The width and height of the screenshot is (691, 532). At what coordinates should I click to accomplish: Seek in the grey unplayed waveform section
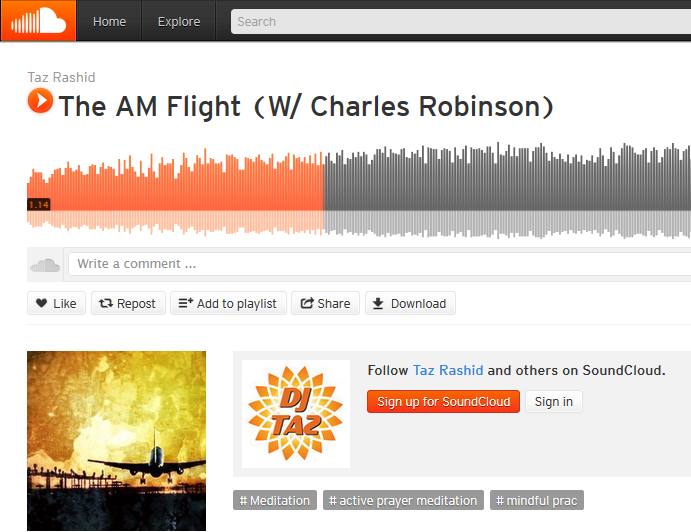pyautogui.click(x=507, y=190)
